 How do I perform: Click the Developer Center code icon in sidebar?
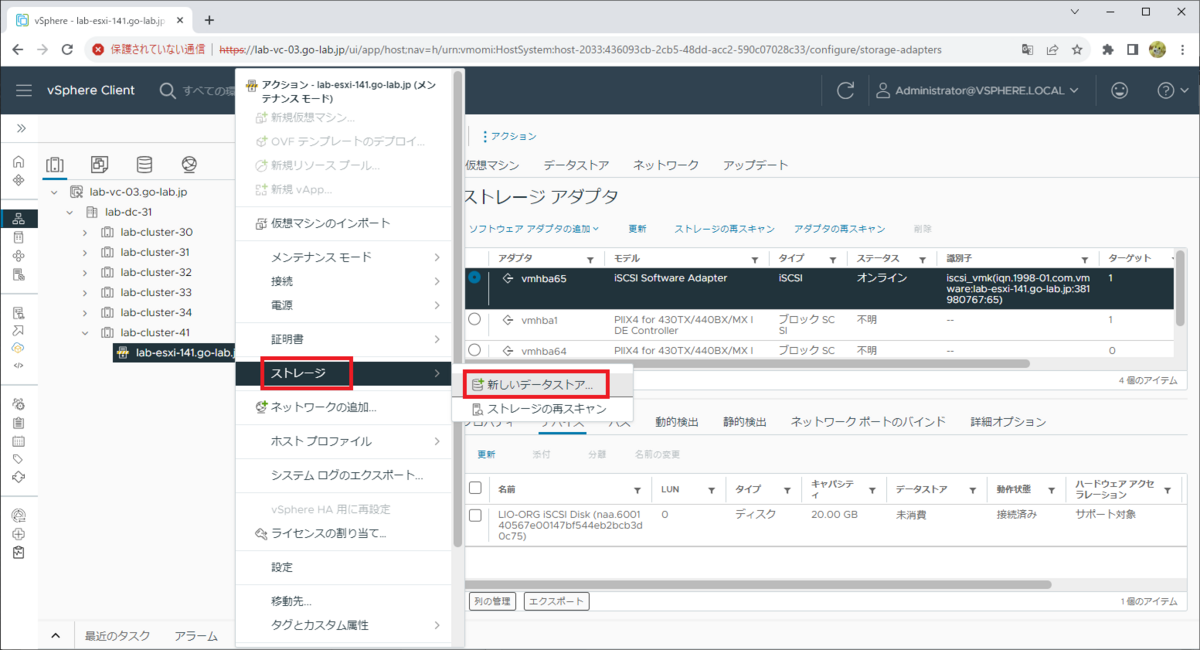[18, 366]
